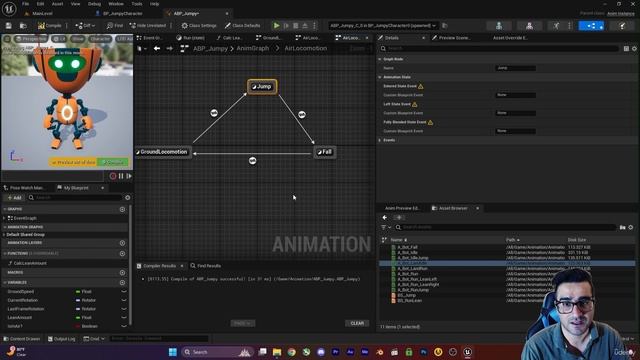Open the Tools menu
640x360 pixels.
(137, 4)
